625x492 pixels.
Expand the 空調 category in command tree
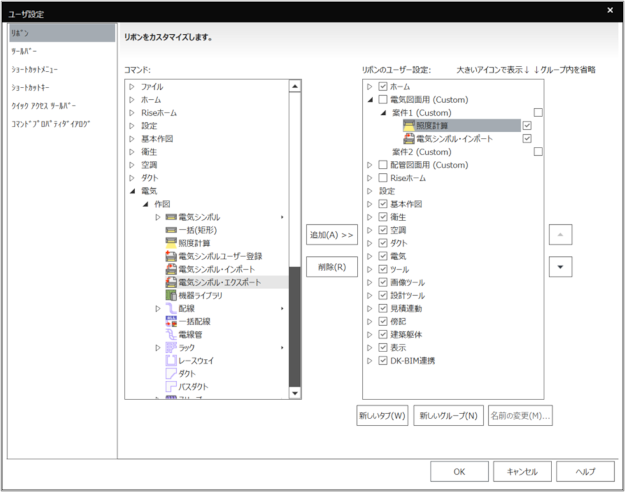pyautogui.click(x=131, y=165)
